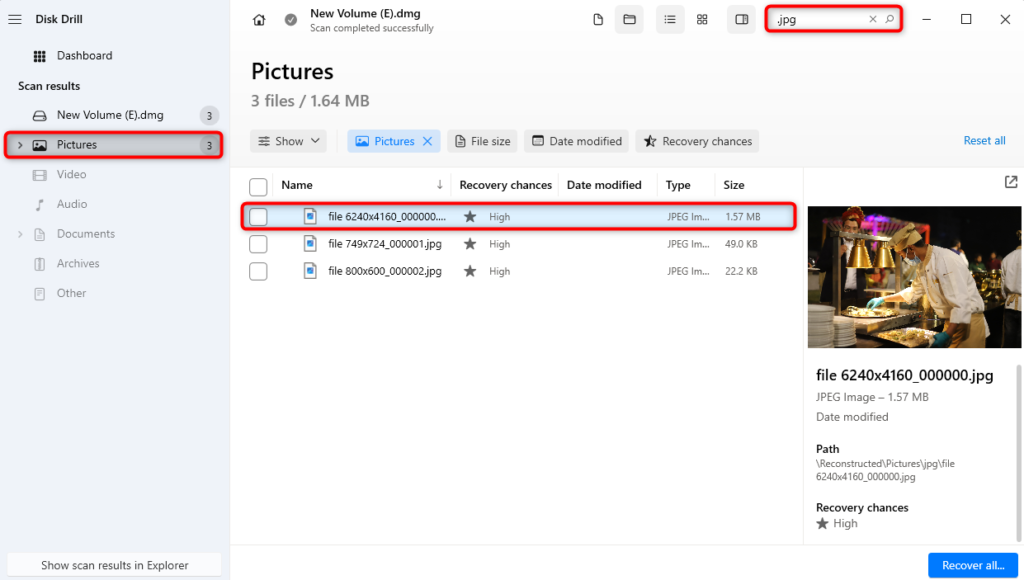This screenshot has height=580, width=1024.
Task: Select the flat file view icon
Action: [x=598, y=19]
